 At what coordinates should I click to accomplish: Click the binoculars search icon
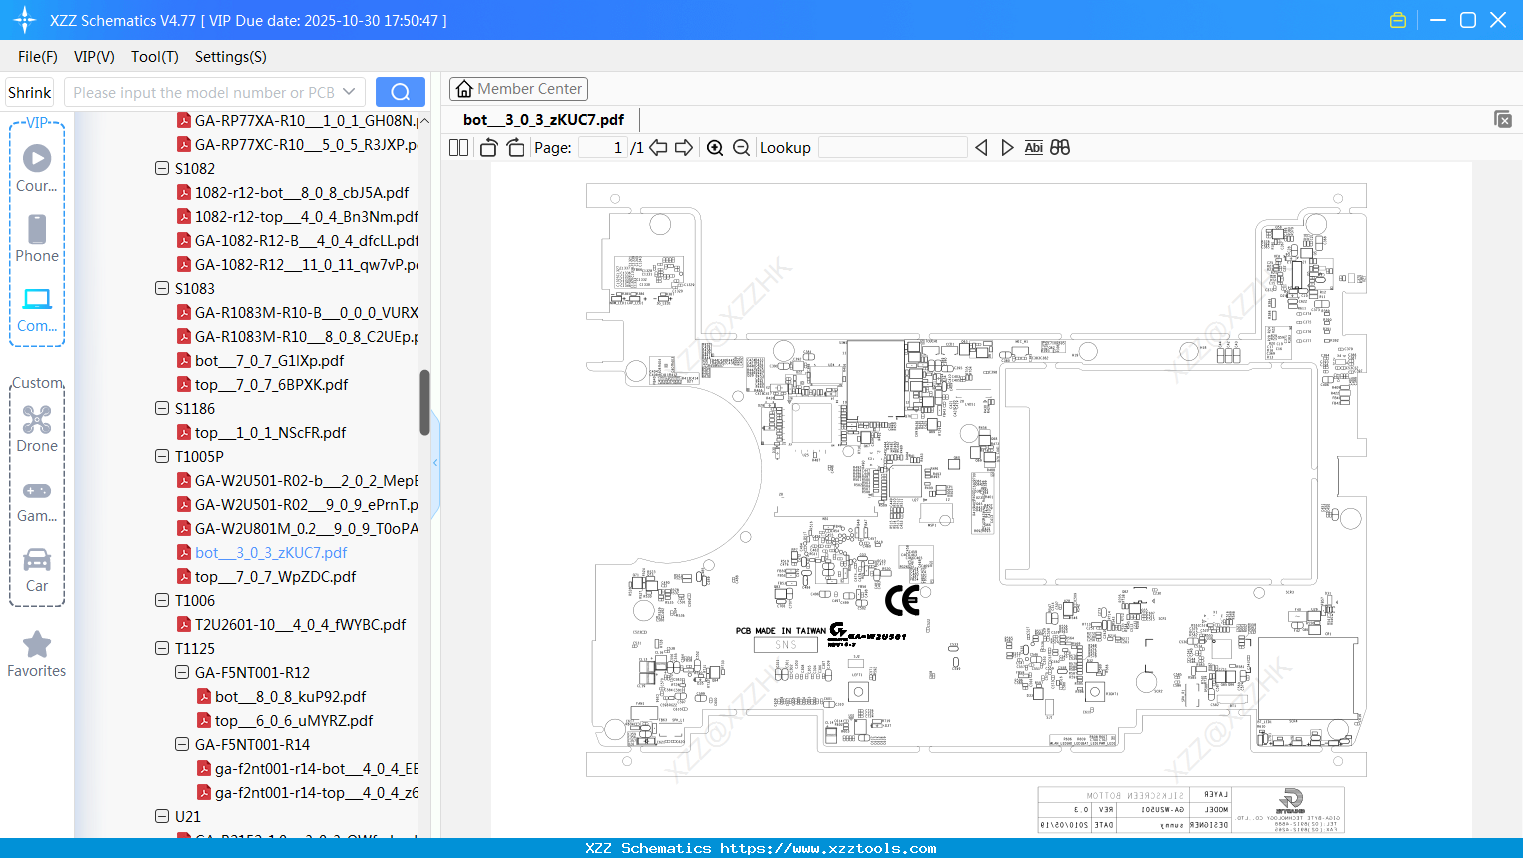point(1060,148)
